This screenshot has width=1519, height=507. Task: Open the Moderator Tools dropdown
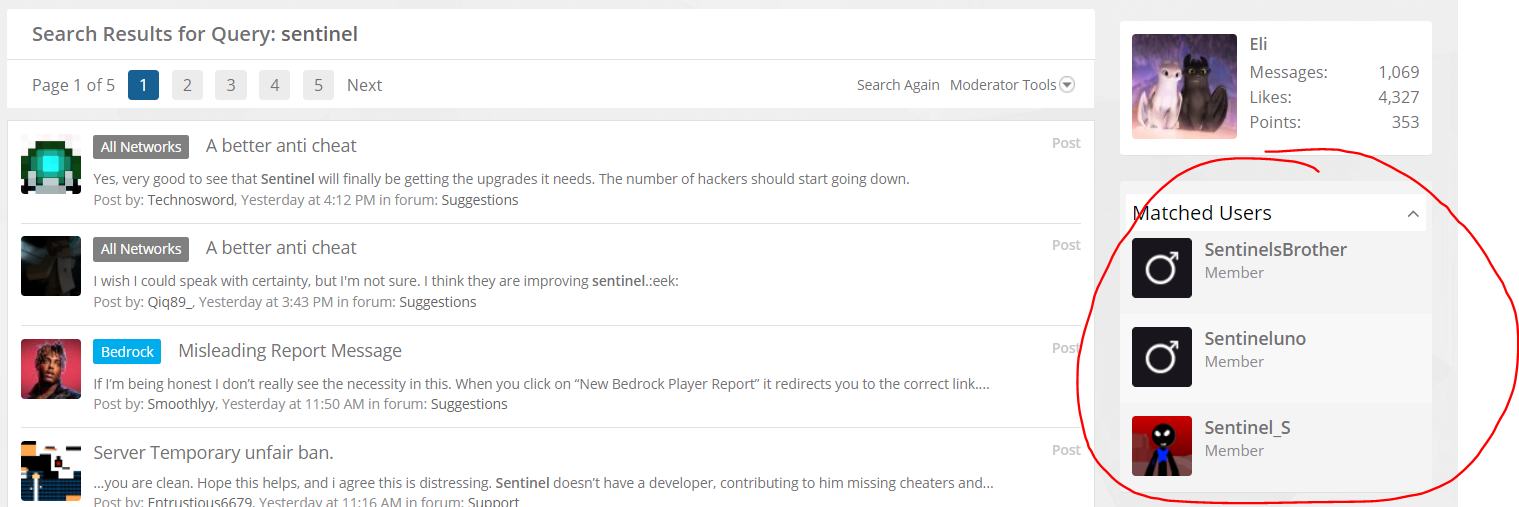click(1012, 85)
